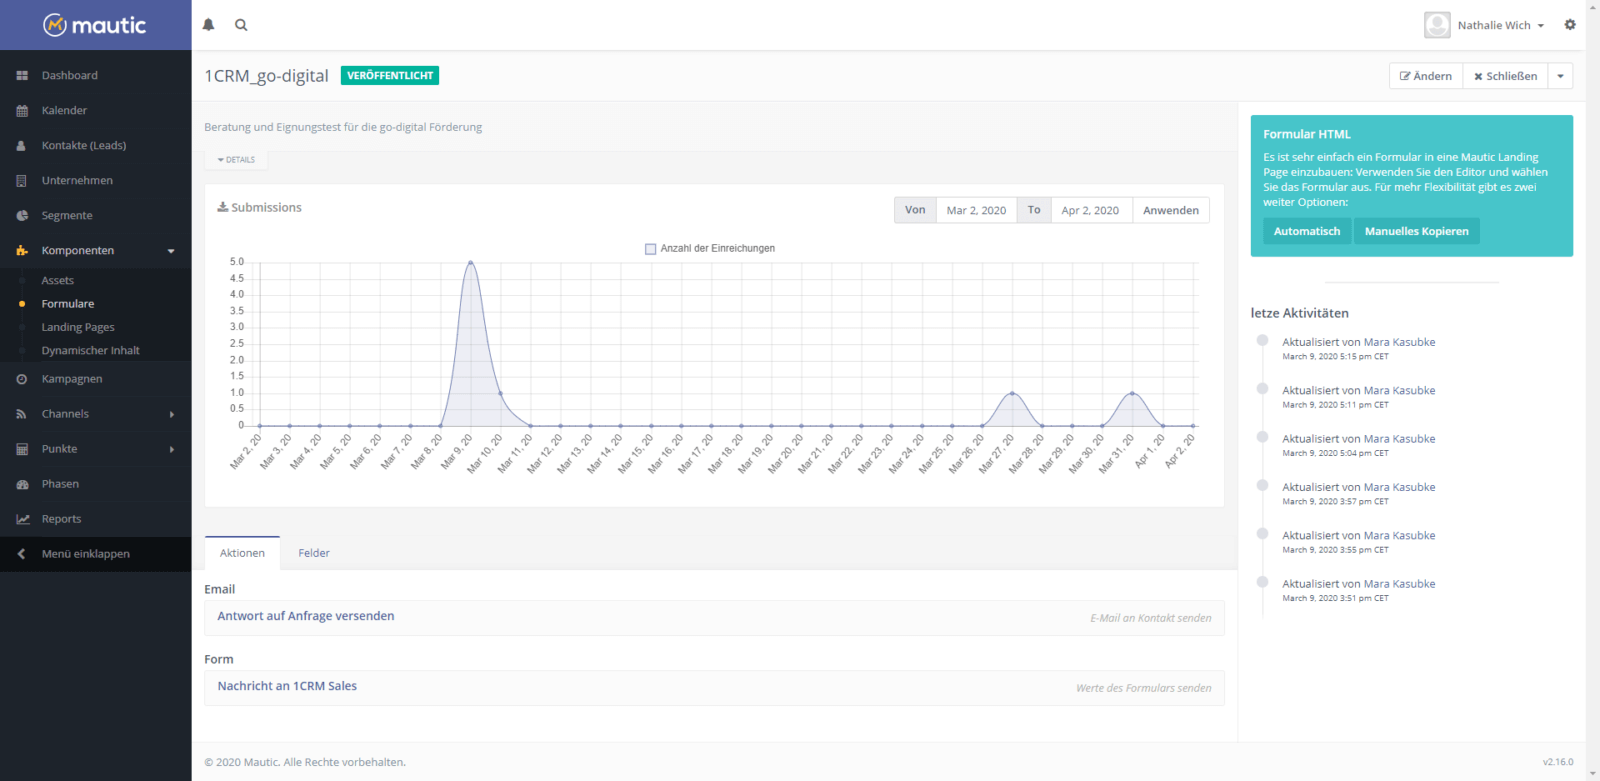Click the VERÖFFENTLICHT status badge
The width and height of the screenshot is (1600, 781).
click(390, 75)
